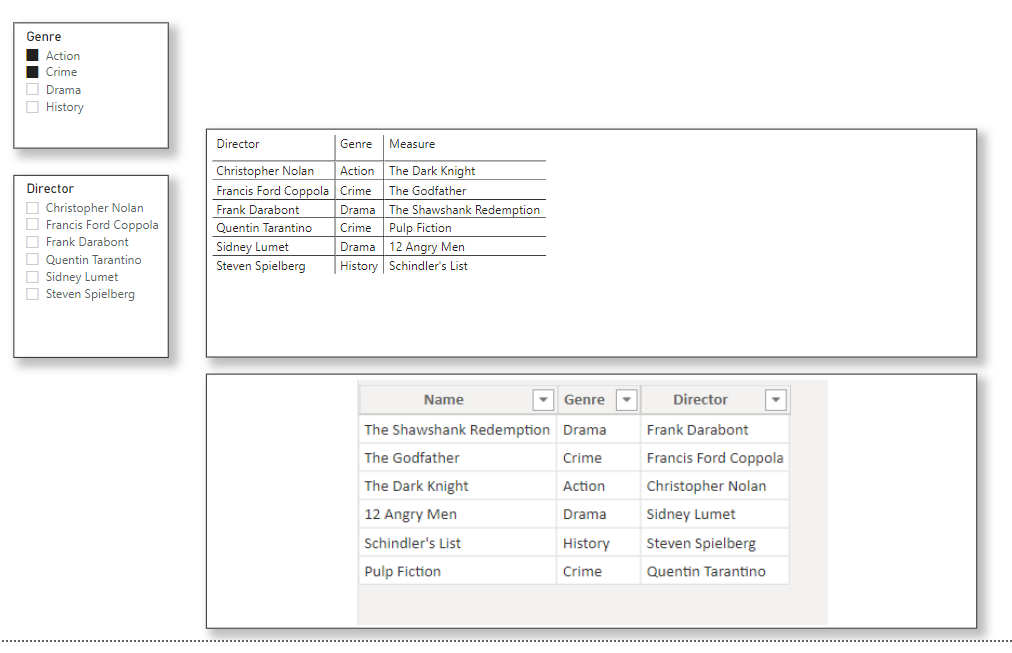Select the Director column header in lower table
Screen dimensions: 1012x653
pyautogui.click(x=700, y=399)
